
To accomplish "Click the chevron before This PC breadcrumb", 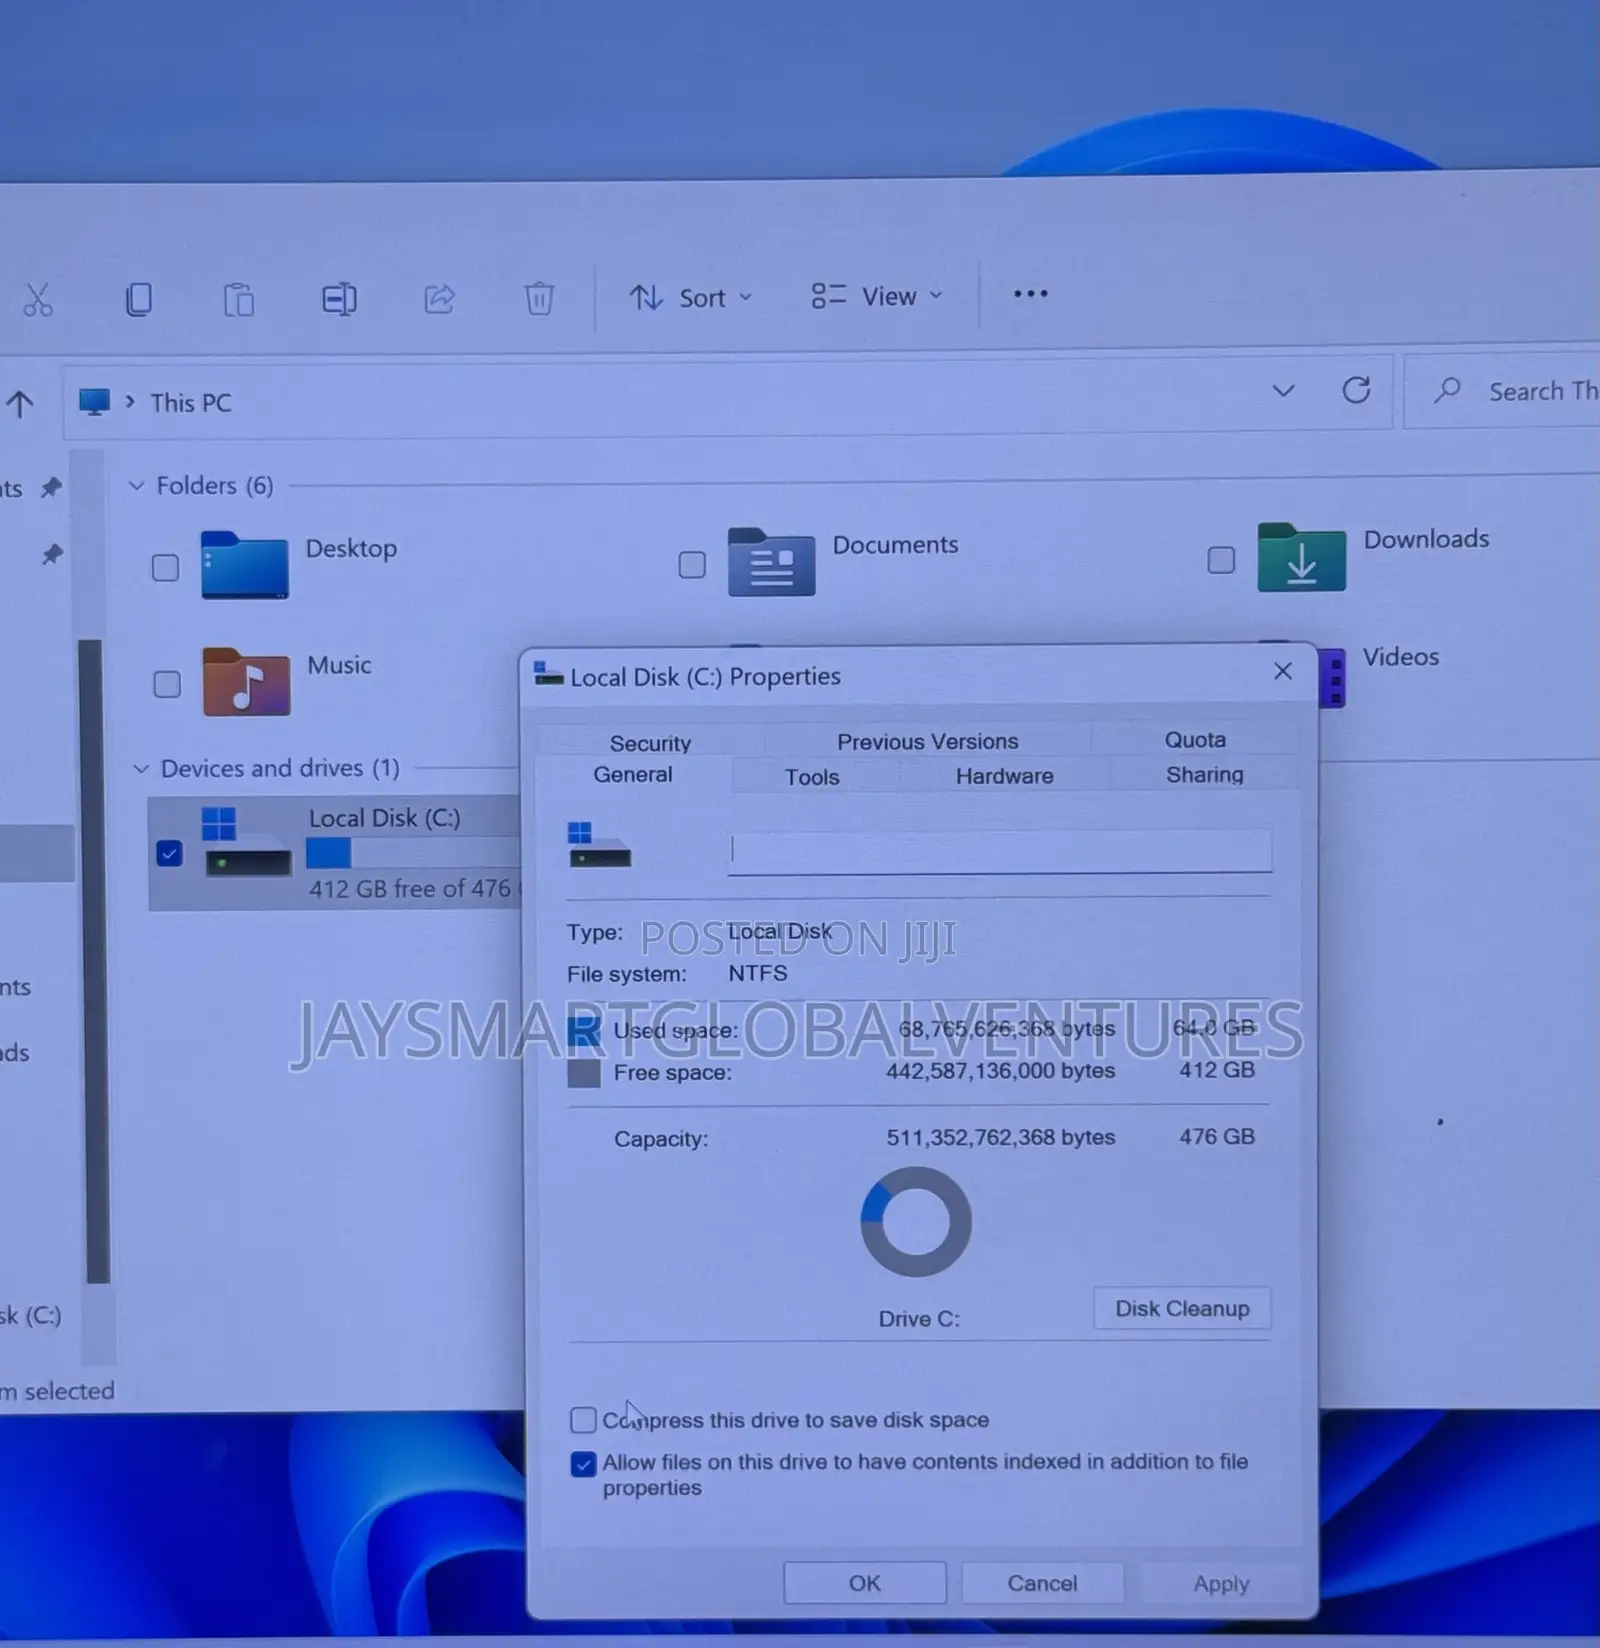I will coord(130,401).
